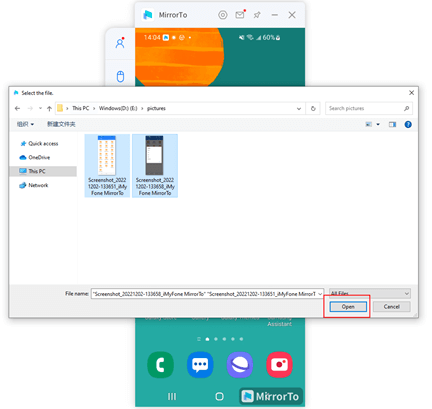432x409 pixels.
Task: Go up one folder level
Action: (x=49, y=108)
